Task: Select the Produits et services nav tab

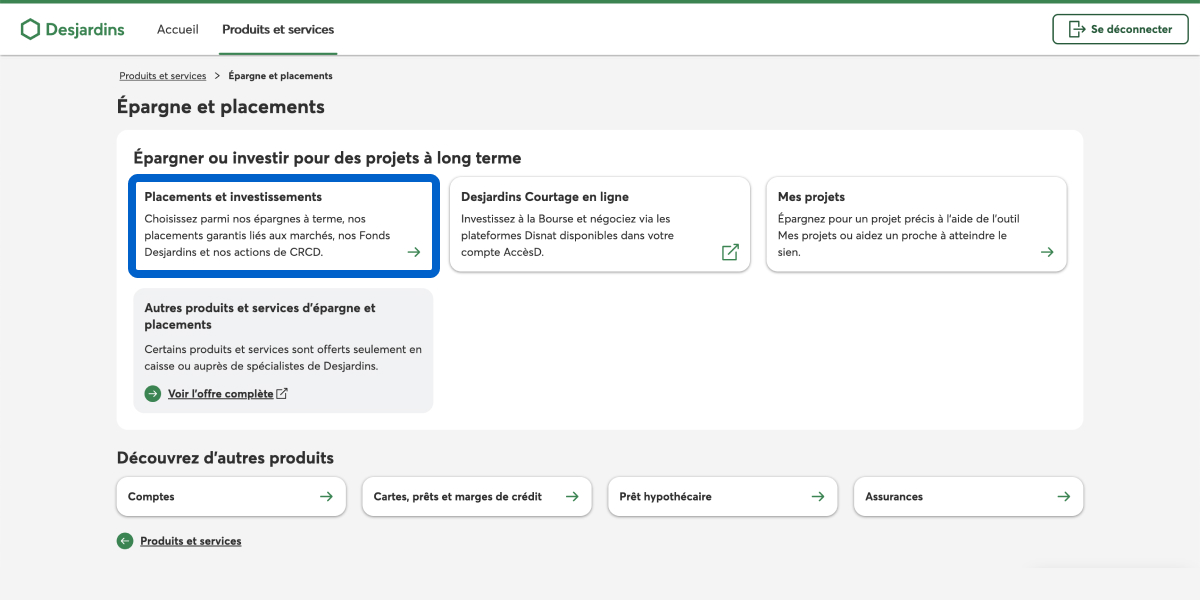Action: 278,30
